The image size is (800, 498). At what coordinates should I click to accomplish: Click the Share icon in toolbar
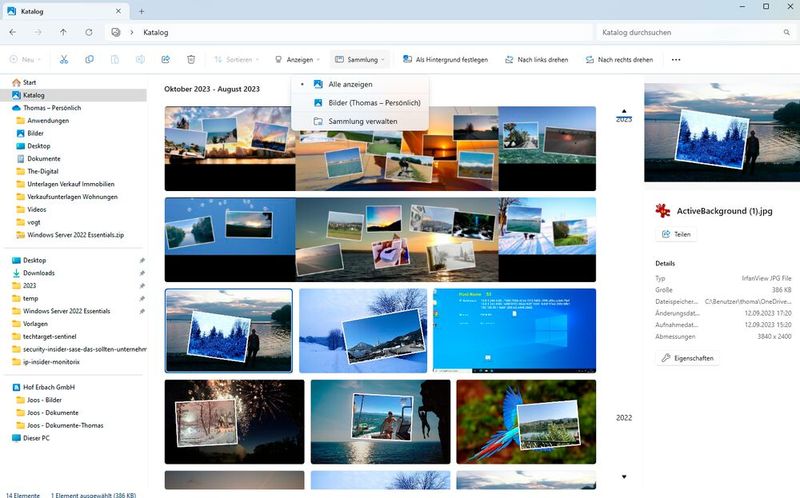coord(165,60)
